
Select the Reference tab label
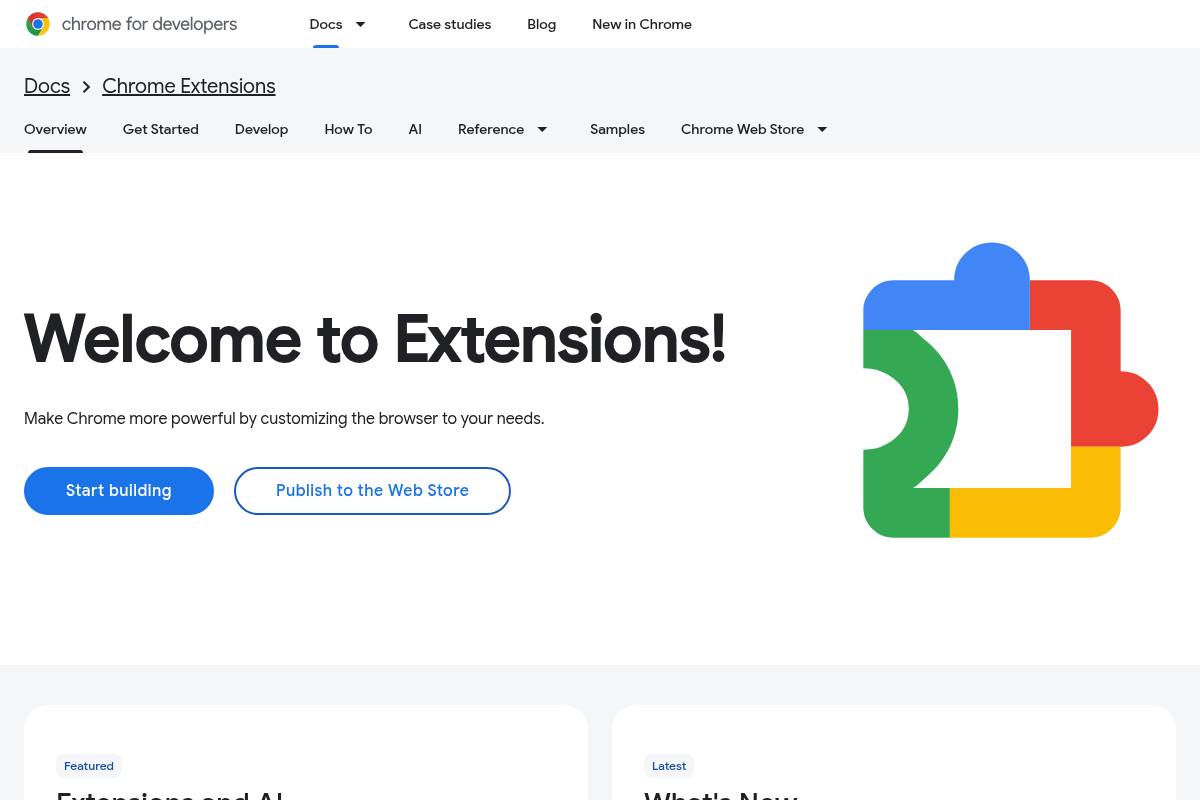click(x=491, y=129)
